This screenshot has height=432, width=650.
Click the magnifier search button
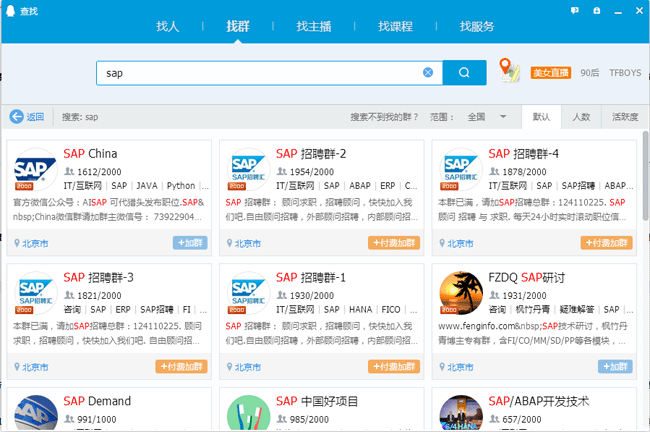[x=464, y=73]
